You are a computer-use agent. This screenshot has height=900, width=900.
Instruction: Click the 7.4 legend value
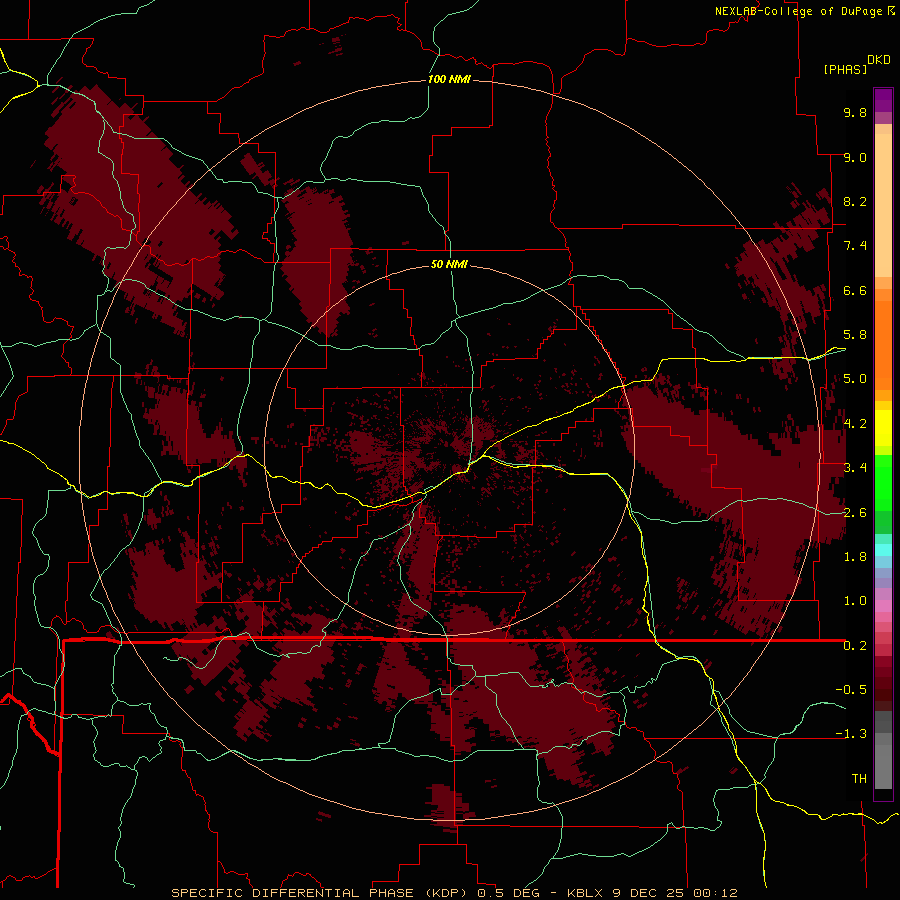pos(855,246)
